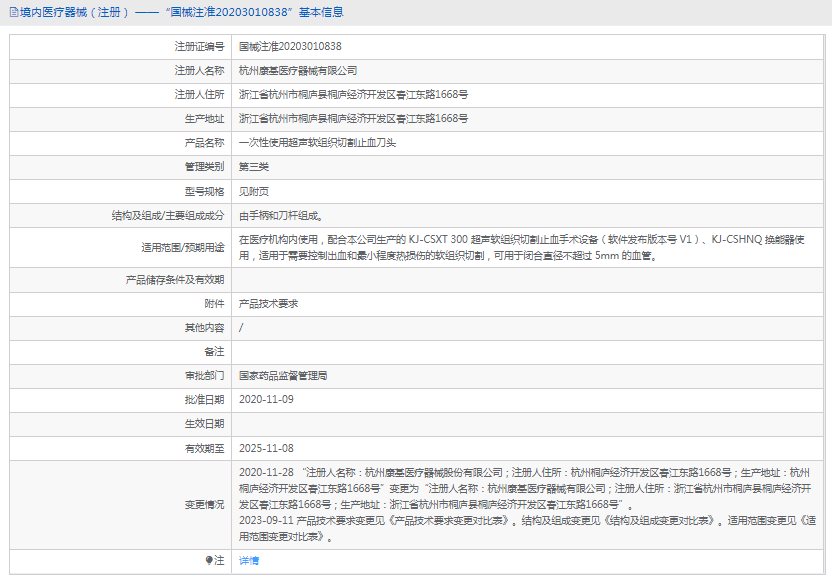
Task: Select the 产品名称 row label
Action: 204,143
